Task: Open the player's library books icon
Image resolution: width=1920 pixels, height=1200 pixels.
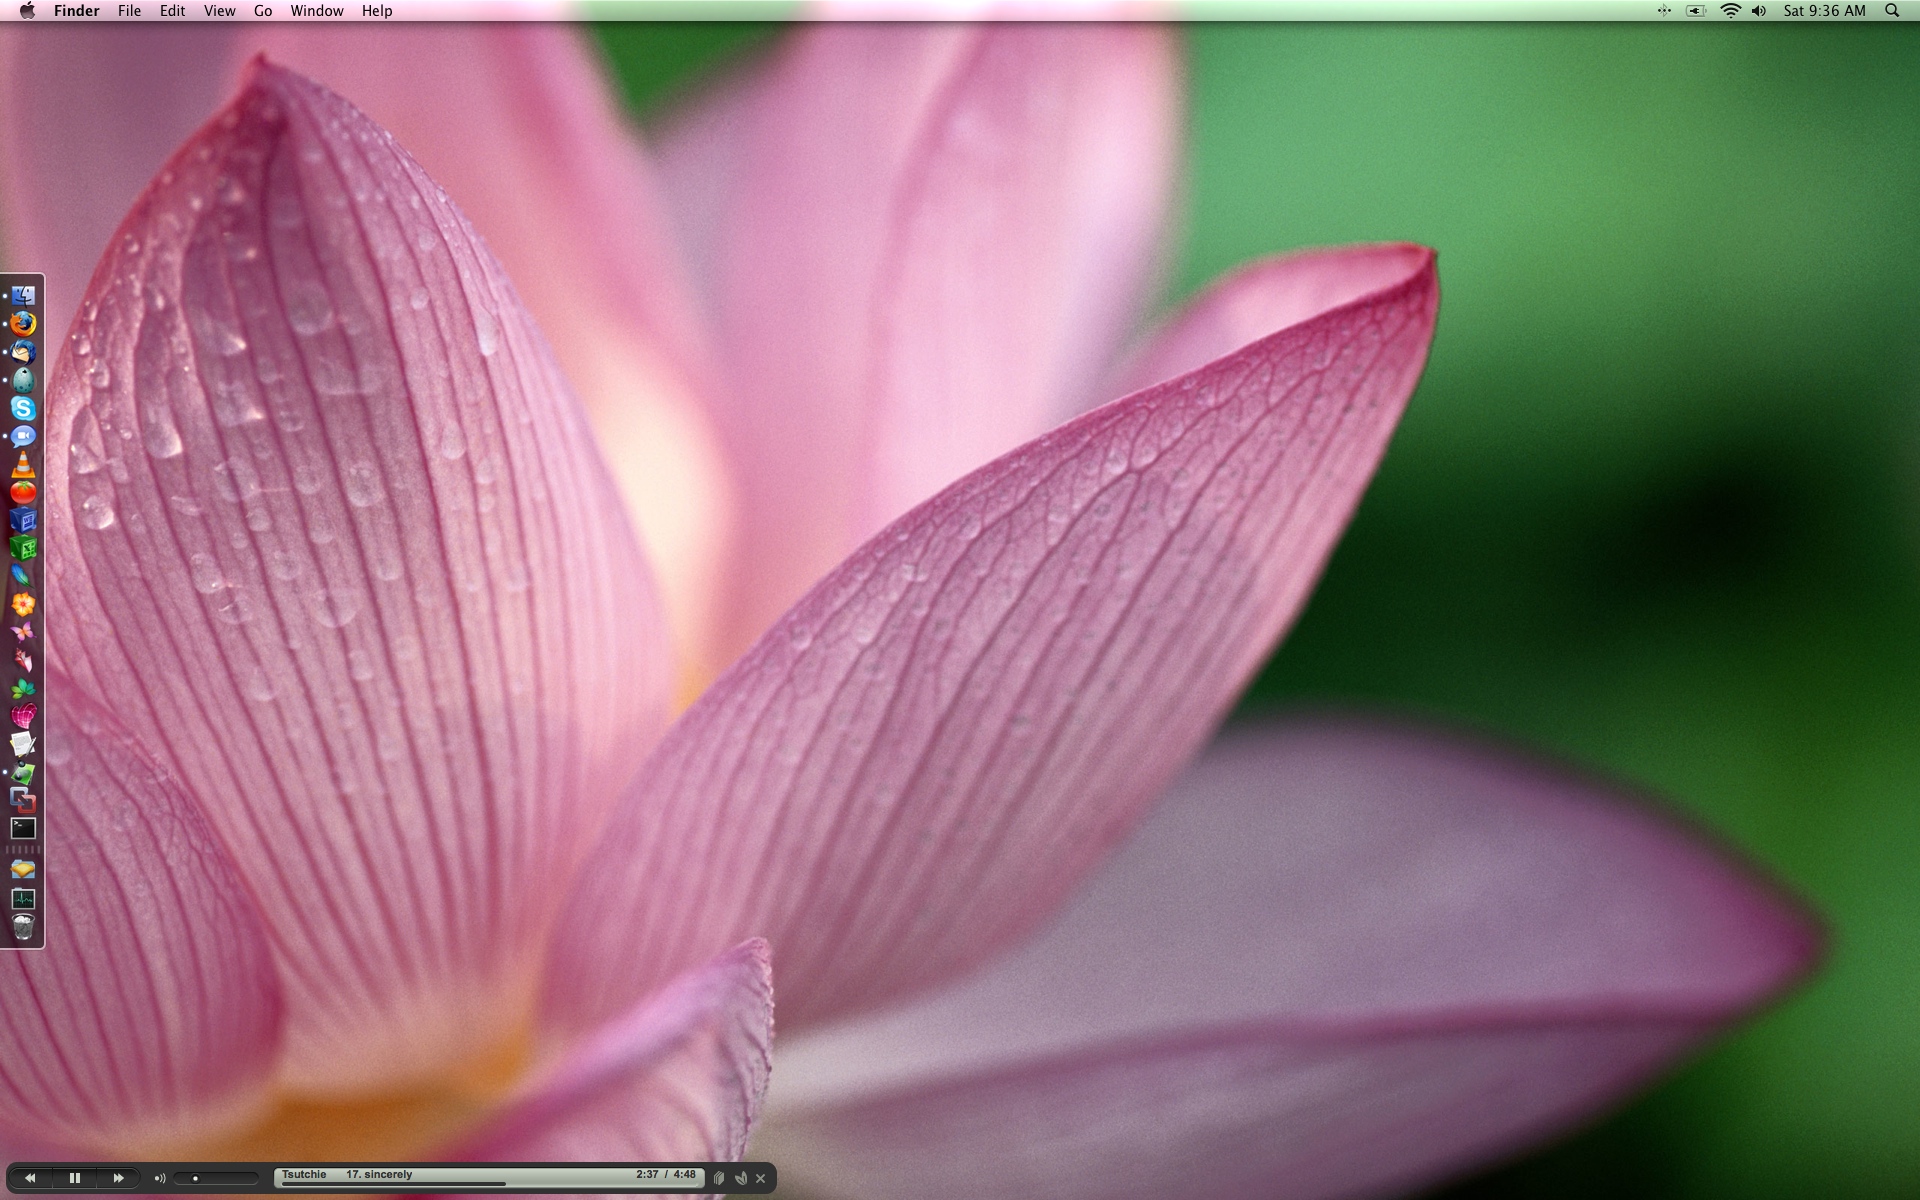Action: (x=719, y=1178)
